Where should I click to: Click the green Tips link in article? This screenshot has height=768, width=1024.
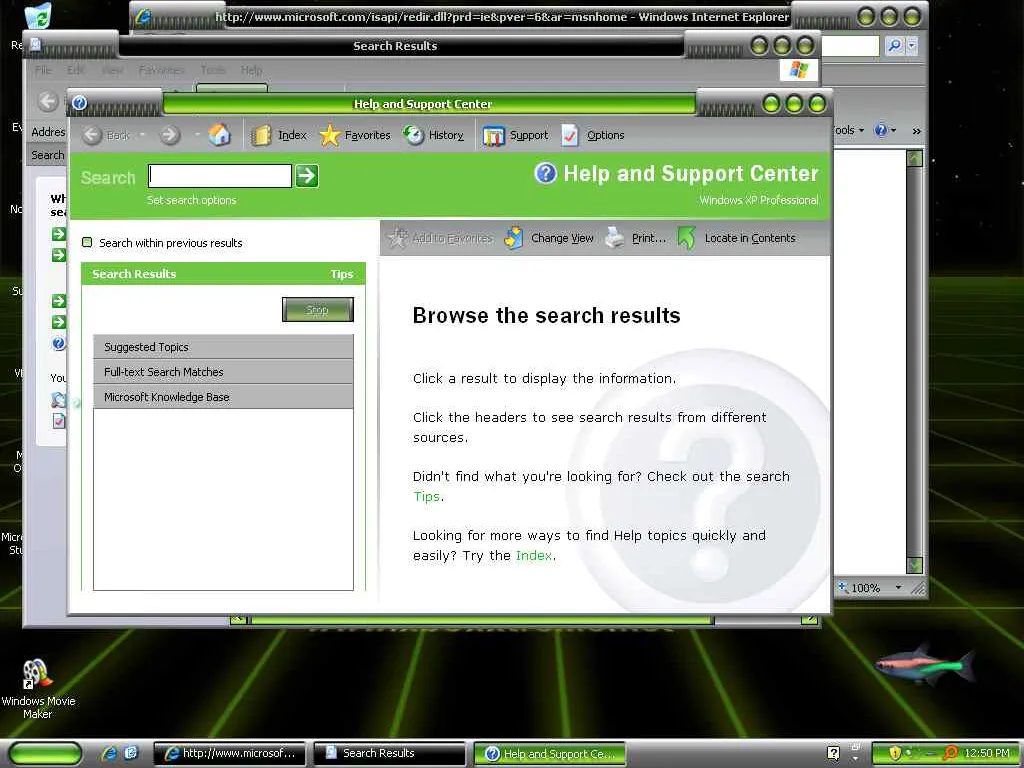coord(426,496)
